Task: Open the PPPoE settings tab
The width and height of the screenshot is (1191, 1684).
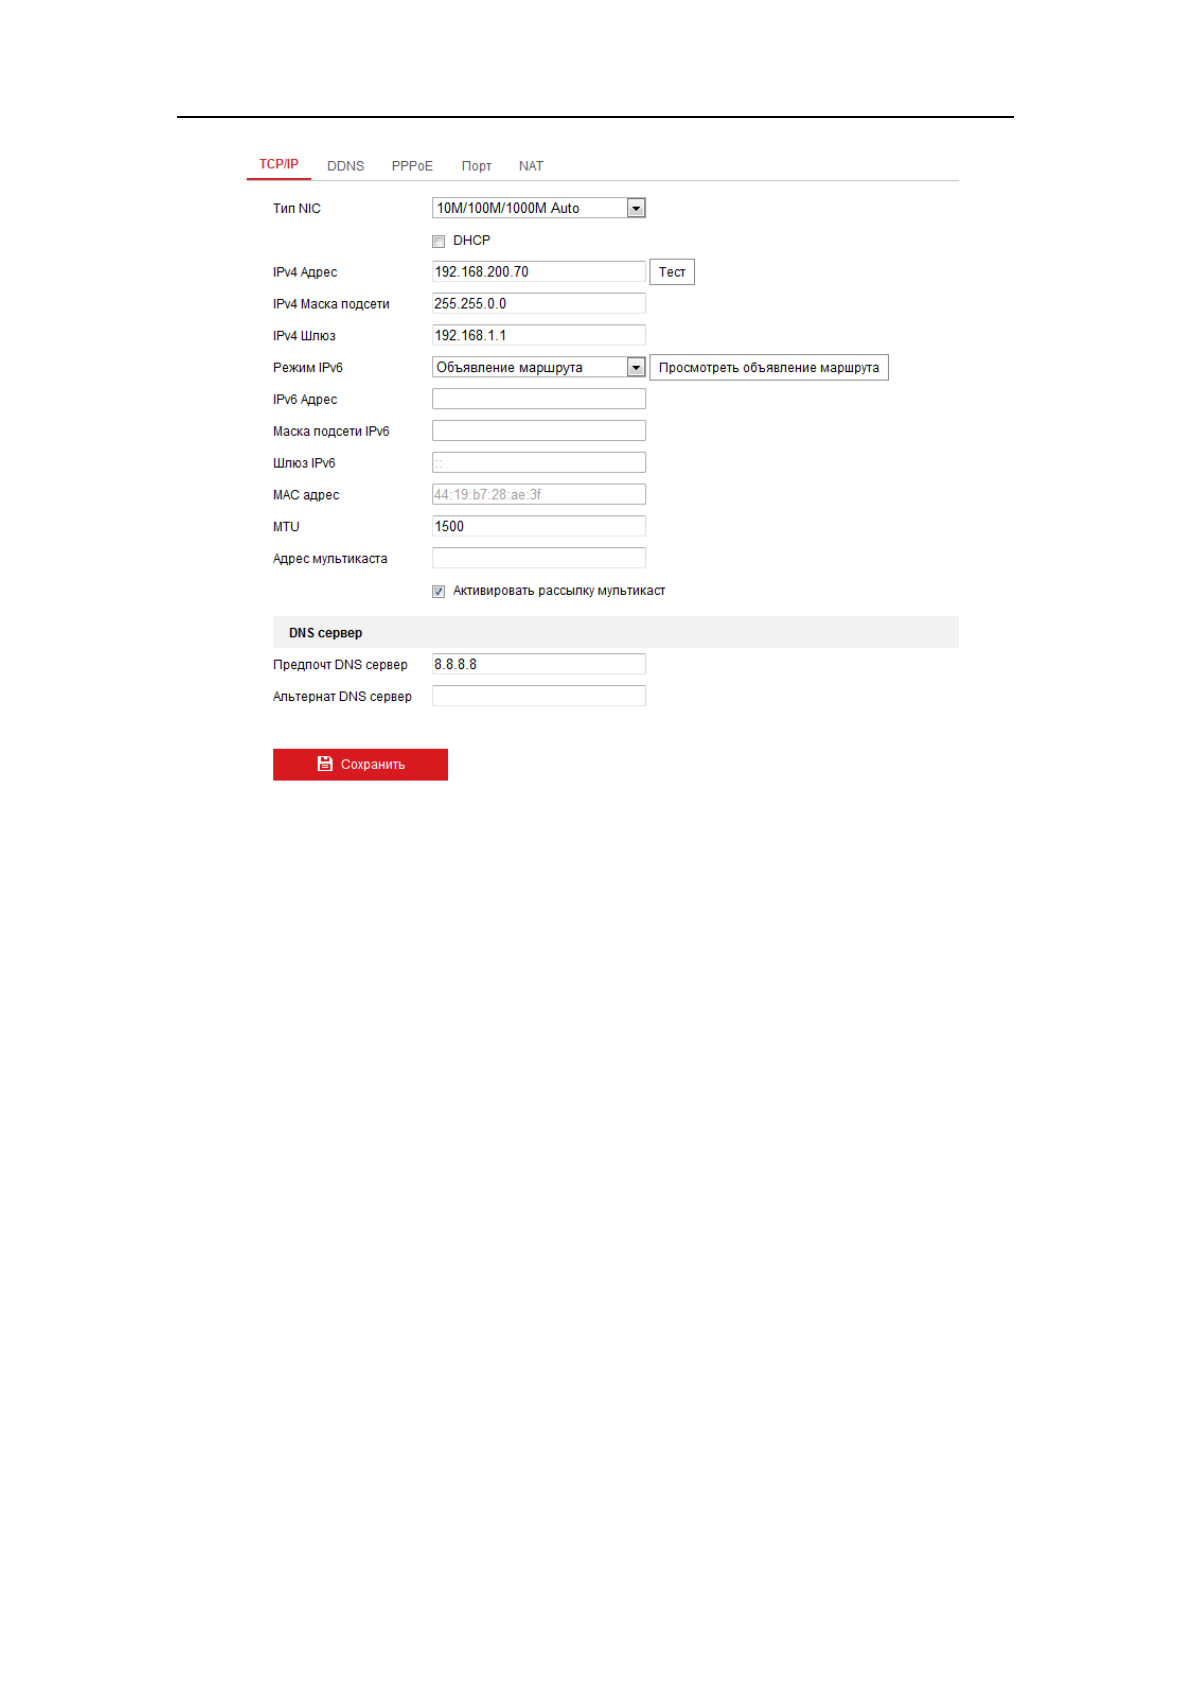Action: pos(411,166)
